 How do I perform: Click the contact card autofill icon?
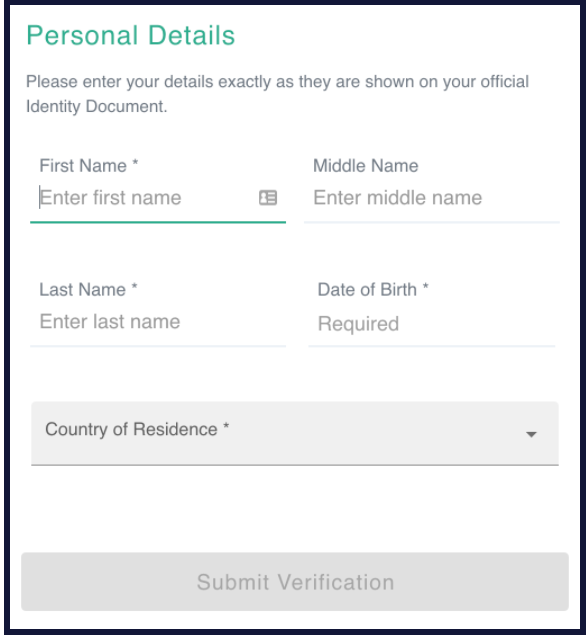tap(268, 198)
